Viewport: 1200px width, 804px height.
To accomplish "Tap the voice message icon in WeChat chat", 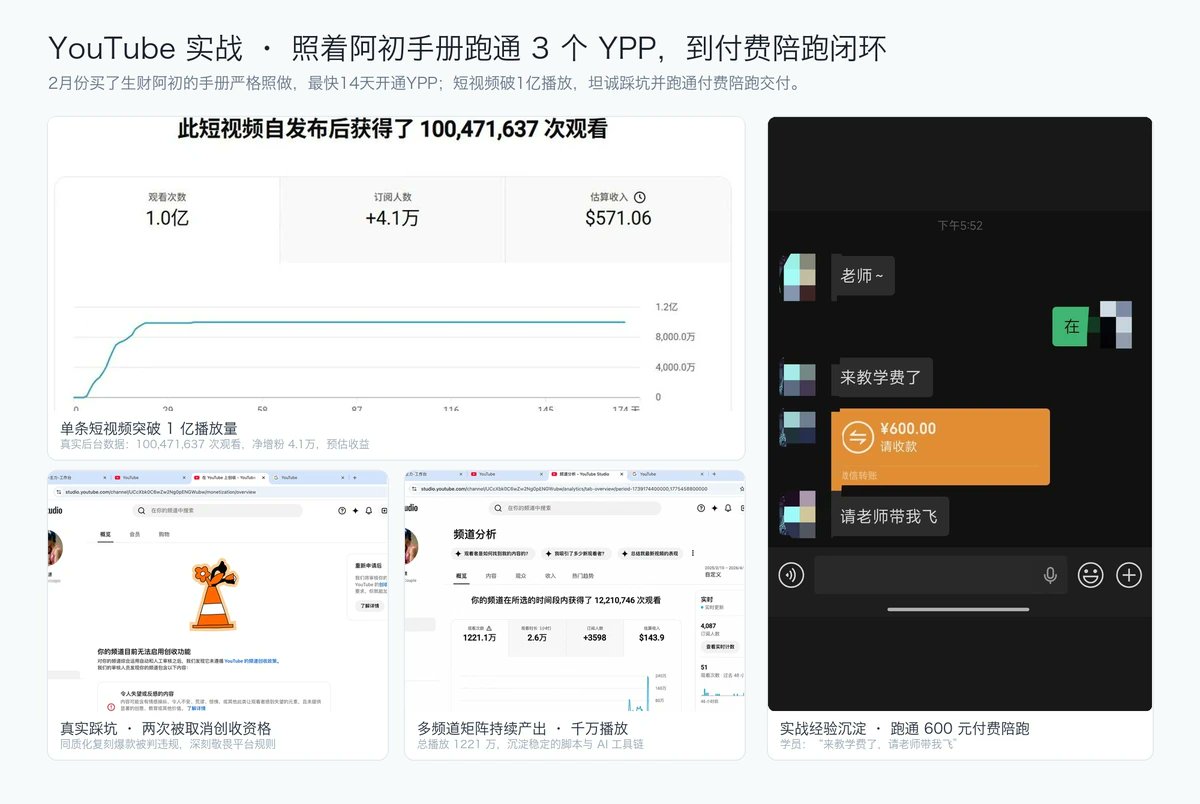I will pos(791,575).
